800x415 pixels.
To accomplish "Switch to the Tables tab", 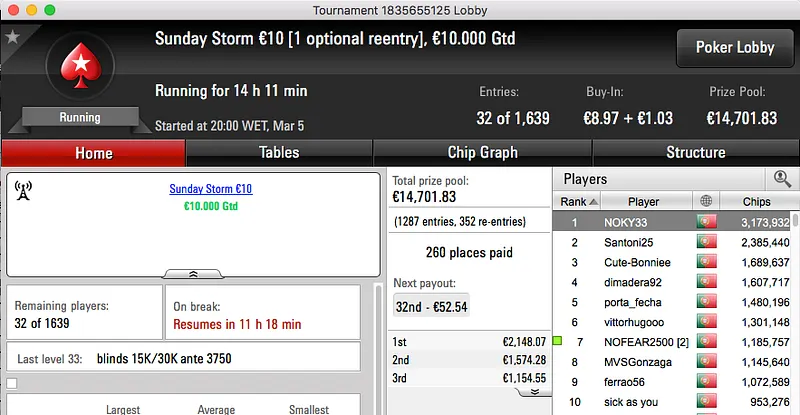I will click(x=279, y=153).
